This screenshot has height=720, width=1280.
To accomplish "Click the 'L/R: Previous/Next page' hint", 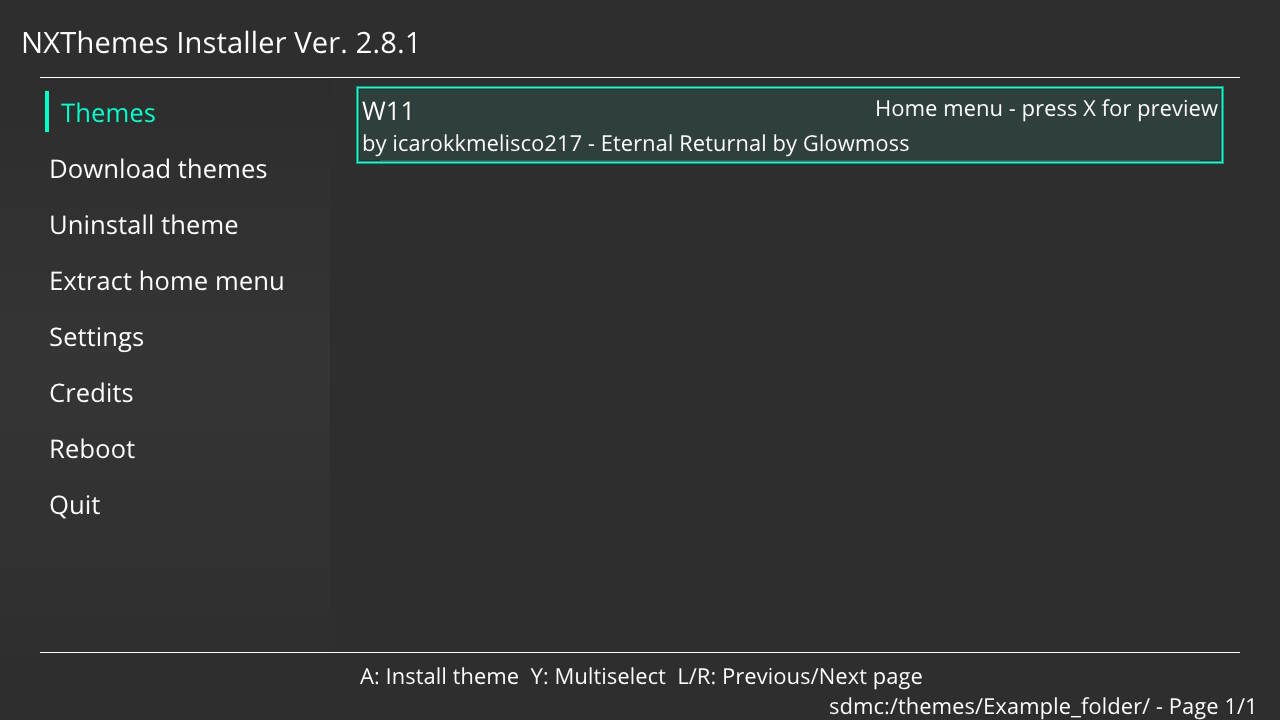I will (x=800, y=677).
